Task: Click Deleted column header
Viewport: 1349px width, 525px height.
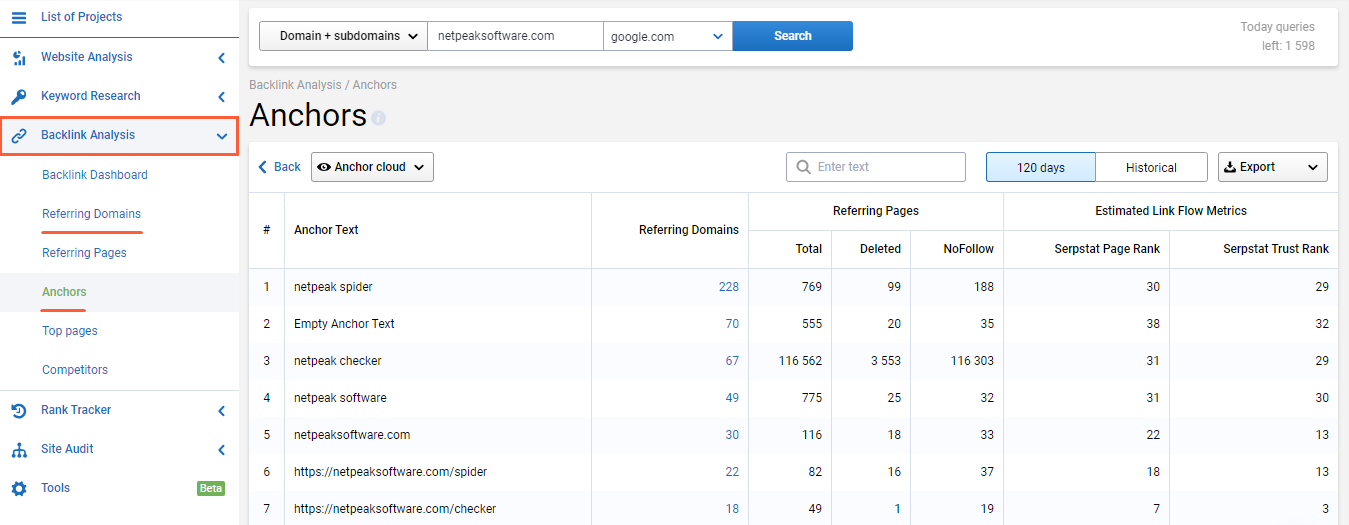Action: [x=881, y=249]
